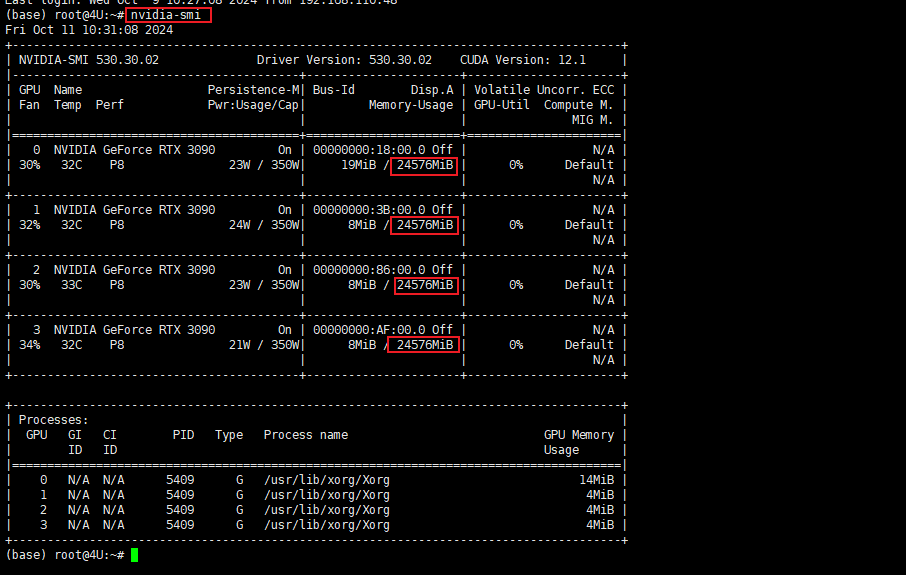Screen dimensions: 906x575
Task: Click the PID 5409 in the GPU 0 process row
Action: coord(181,480)
